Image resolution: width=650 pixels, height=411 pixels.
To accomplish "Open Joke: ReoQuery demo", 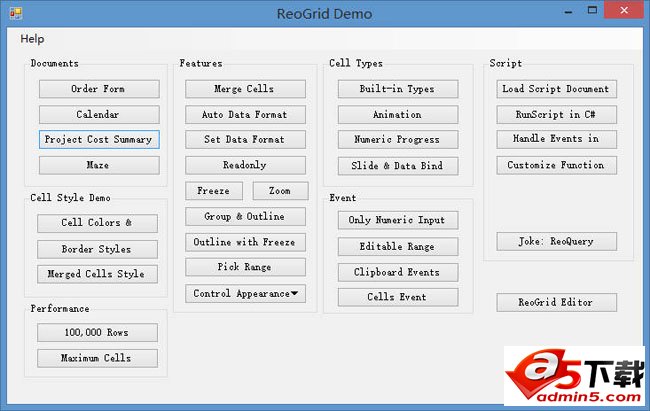I will point(557,241).
